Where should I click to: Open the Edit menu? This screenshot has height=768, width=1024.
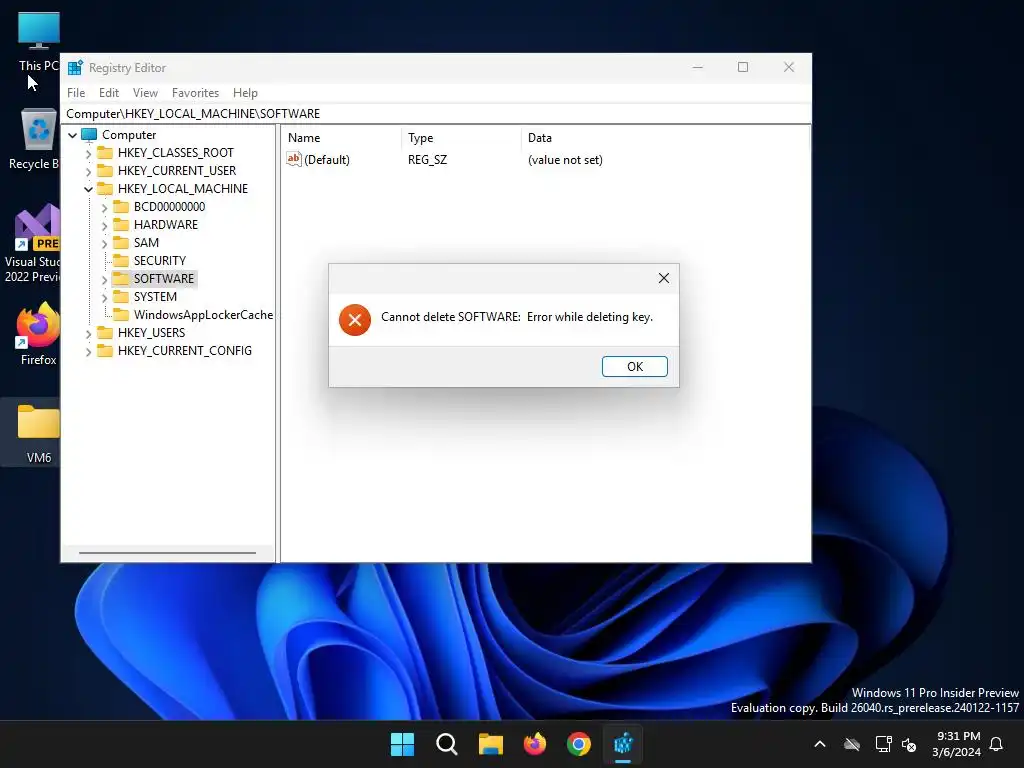point(108,93)
